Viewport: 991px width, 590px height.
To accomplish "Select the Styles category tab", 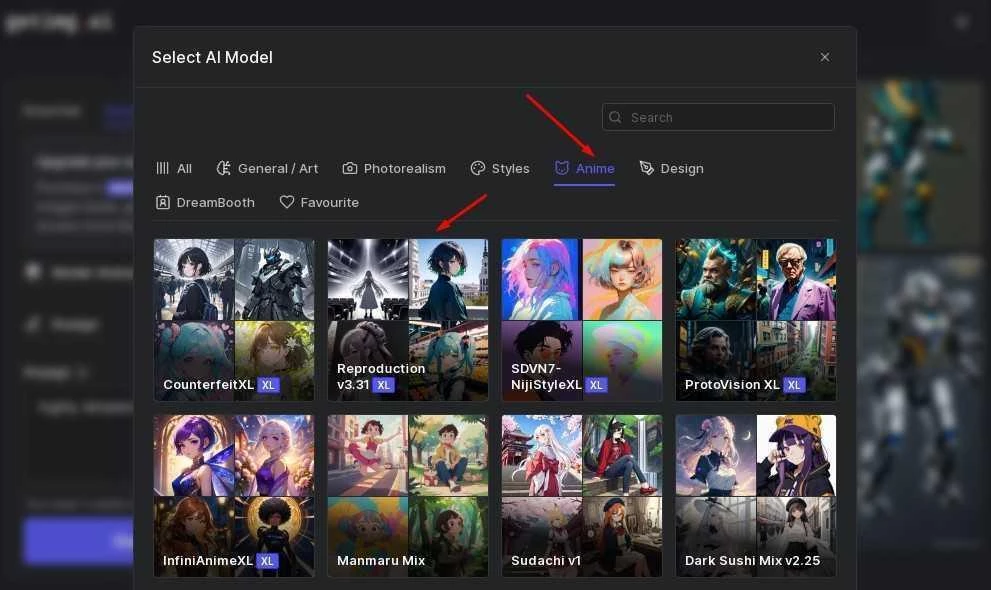I will [x=500, y=169].
